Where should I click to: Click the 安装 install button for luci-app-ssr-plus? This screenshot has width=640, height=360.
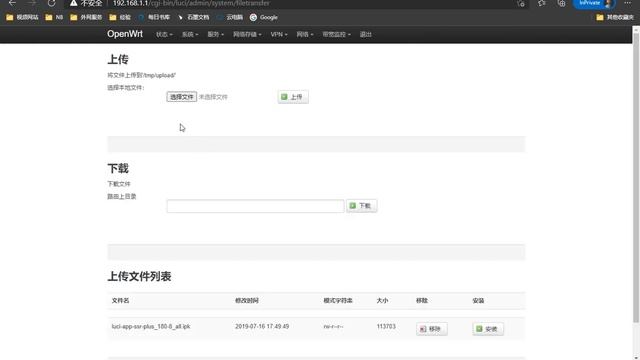pyautogui.click(x=488, y=329)
